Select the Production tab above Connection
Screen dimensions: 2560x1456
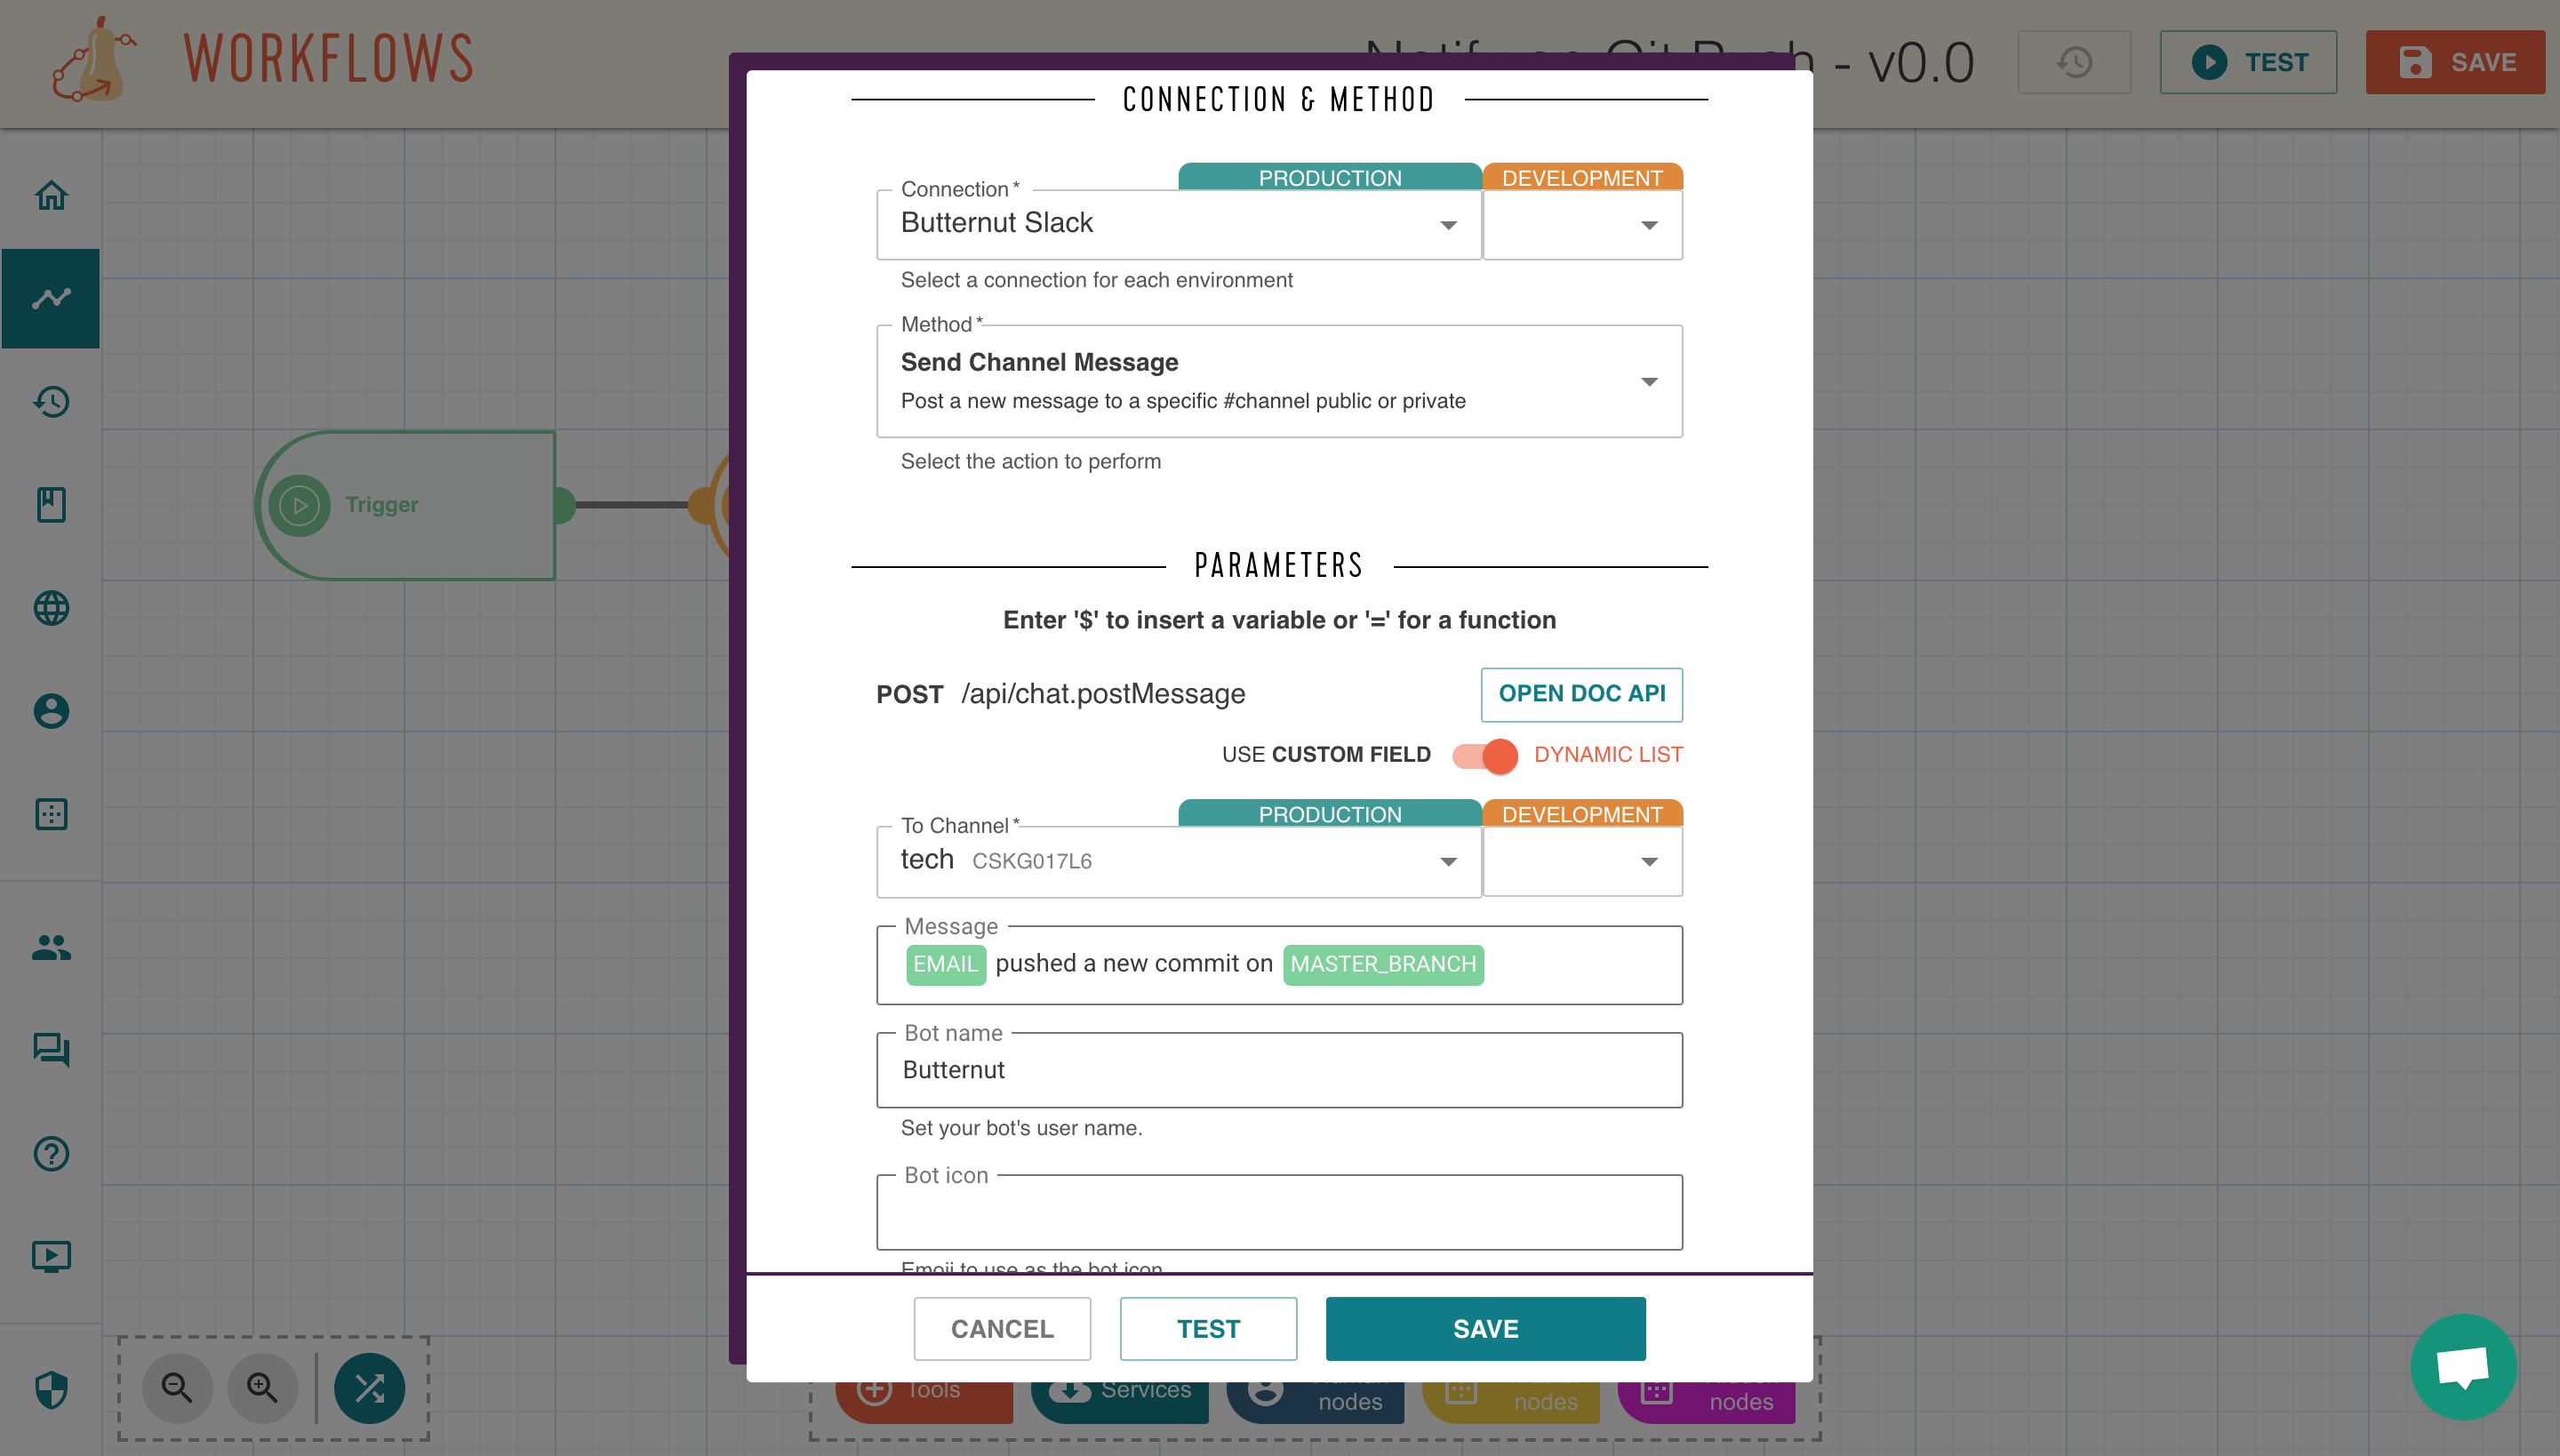(x=1329, y=177)
